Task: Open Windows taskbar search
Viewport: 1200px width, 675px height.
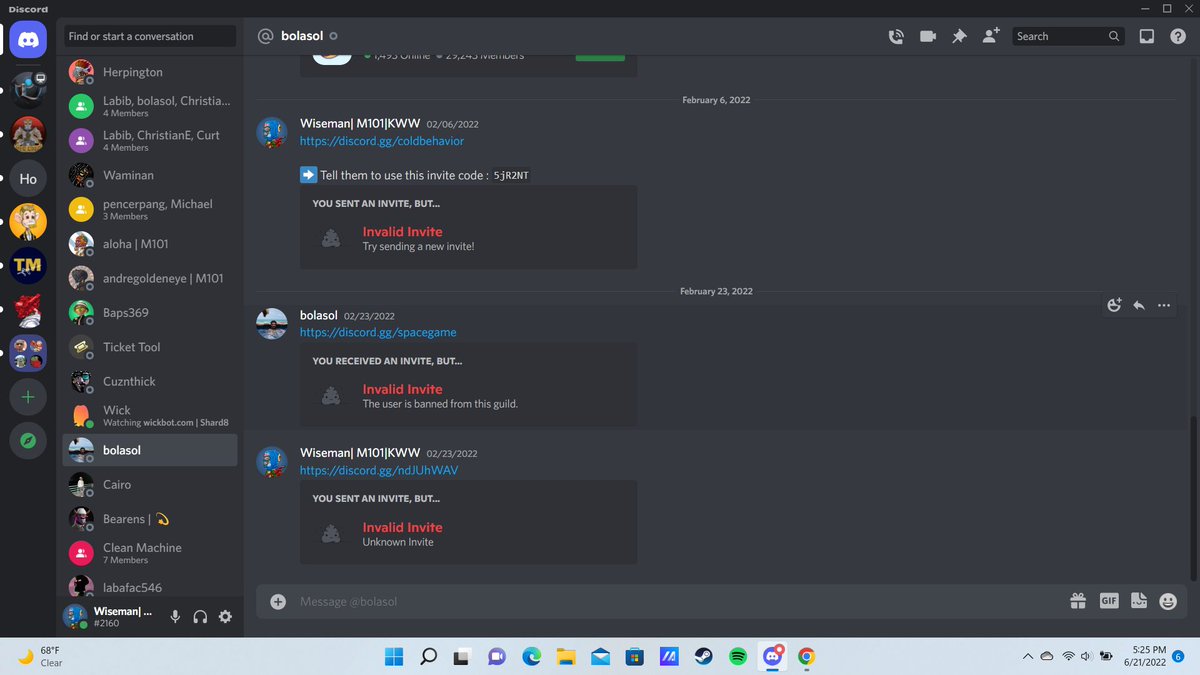Action: [x=428, y=657]
